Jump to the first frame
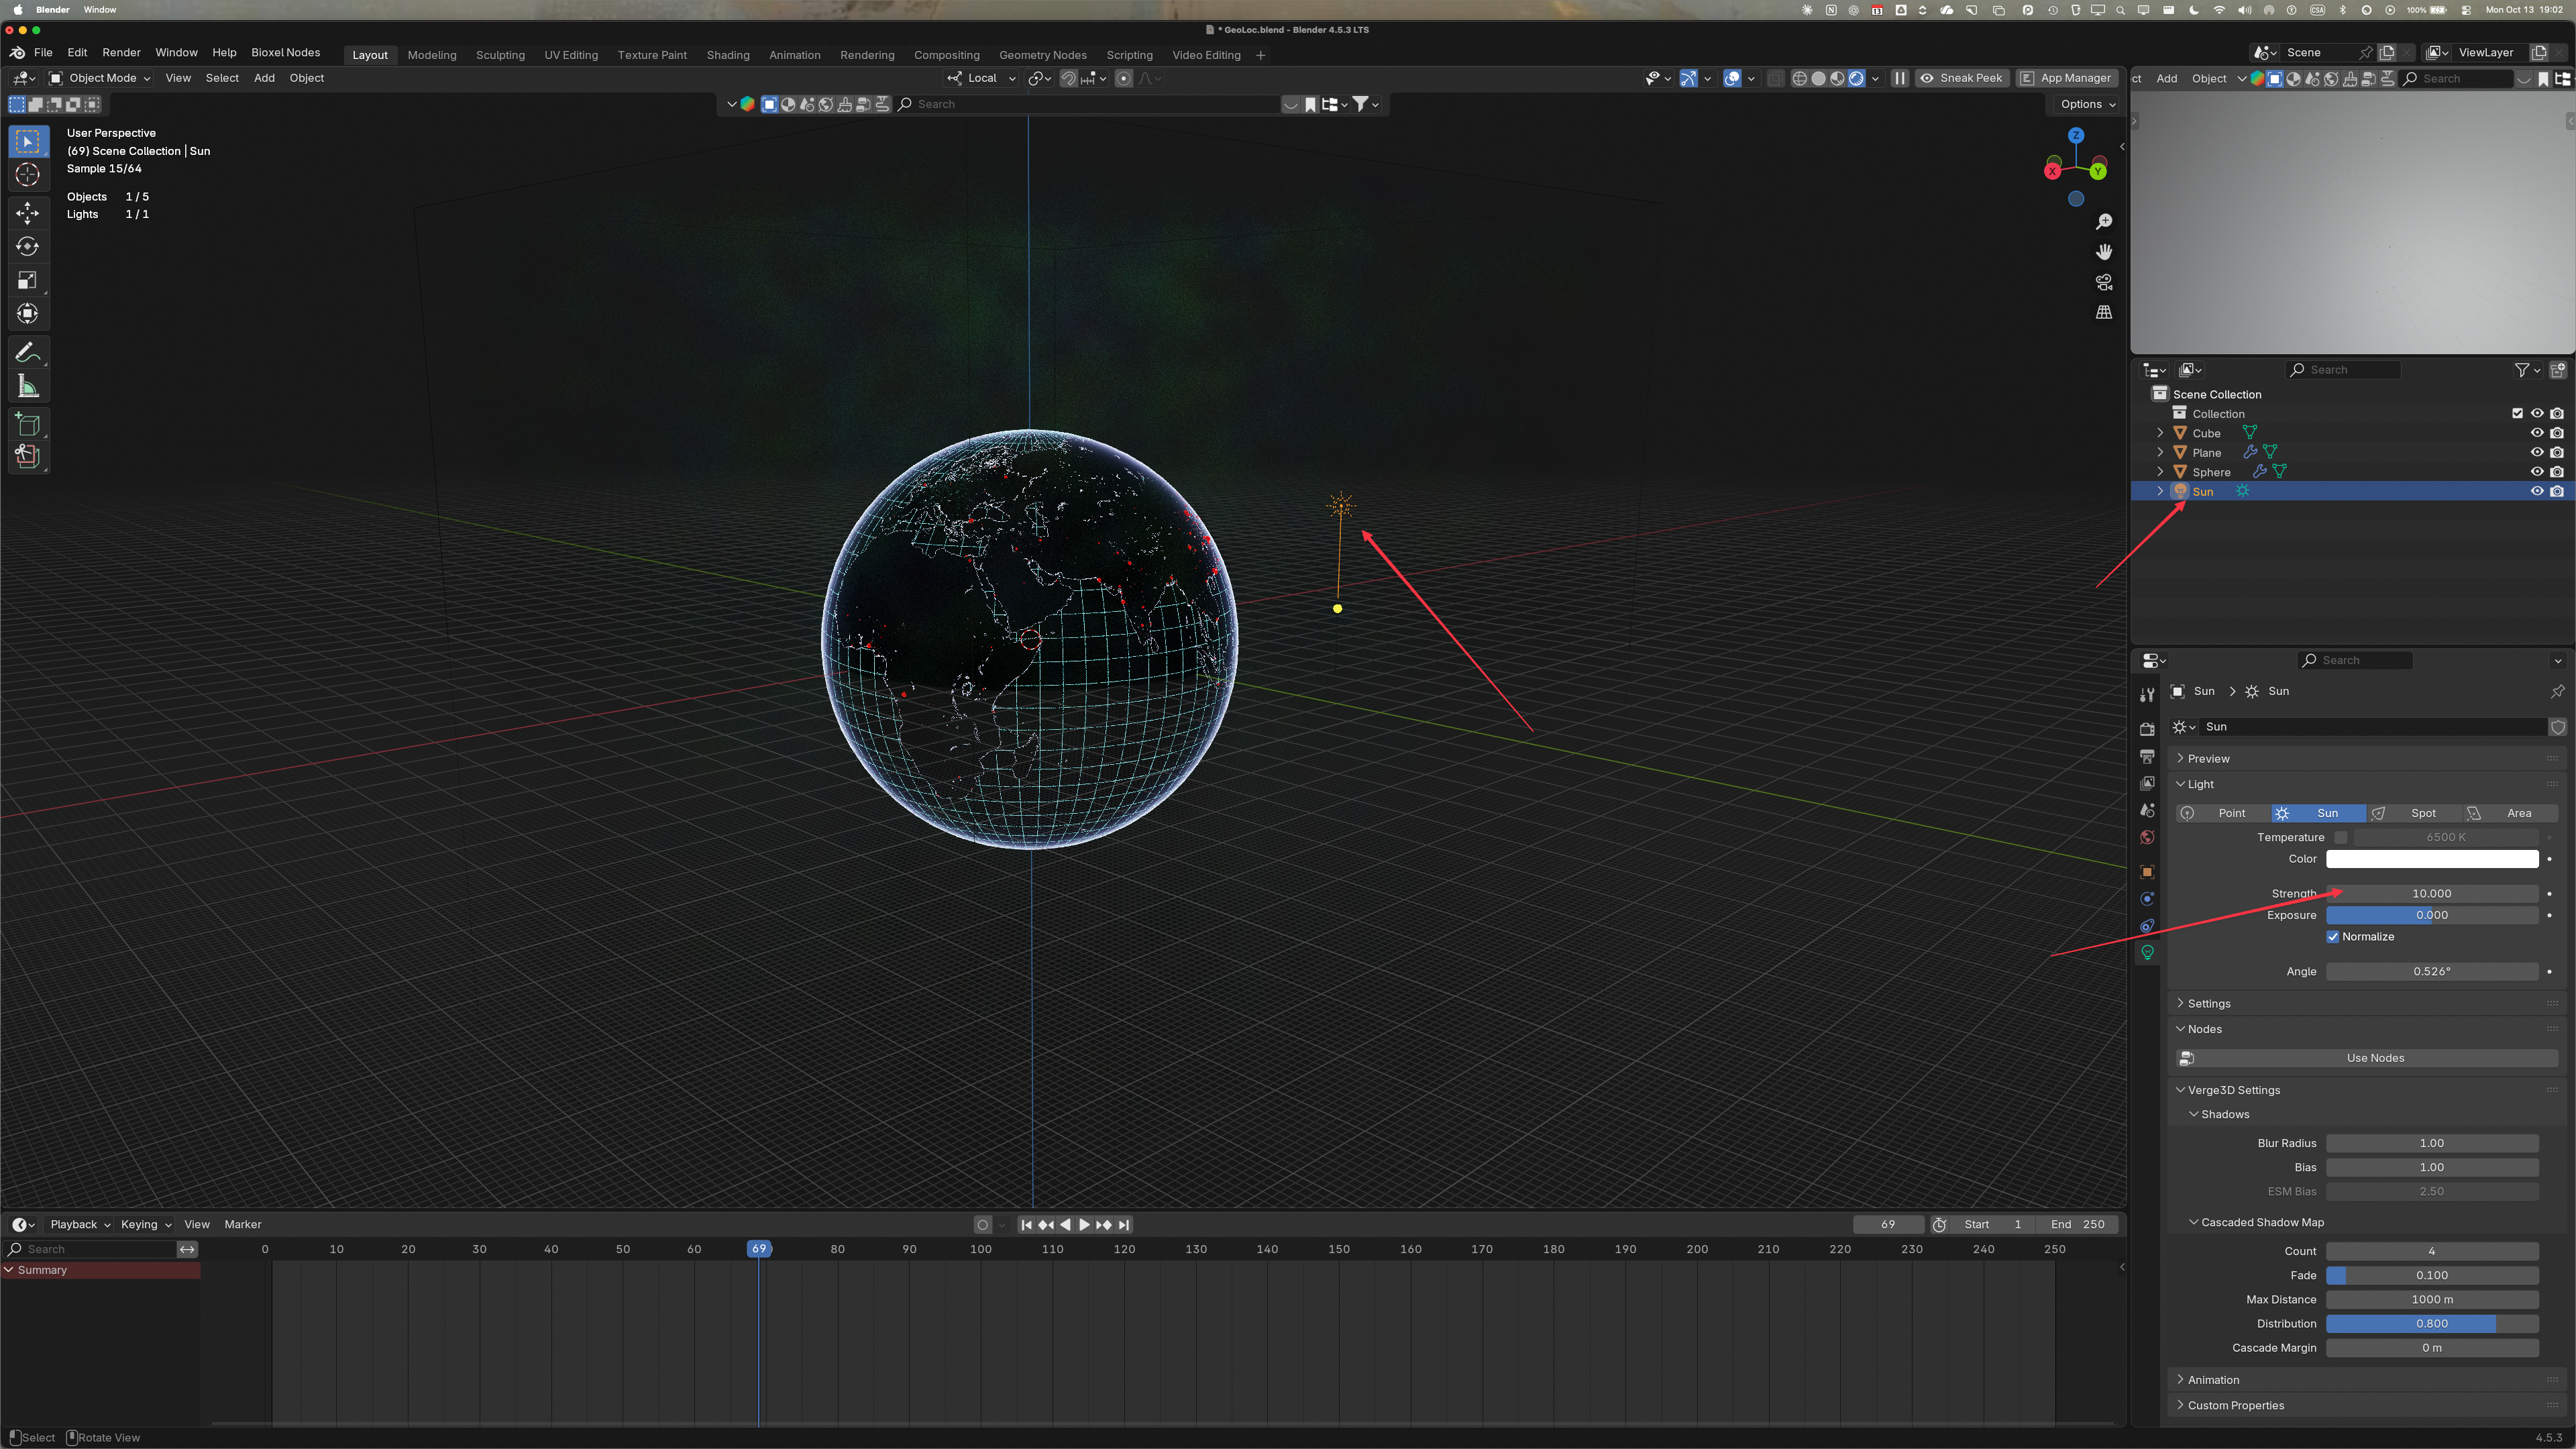The width and height of the screenshot is (2576, 1449). 1026,1224
